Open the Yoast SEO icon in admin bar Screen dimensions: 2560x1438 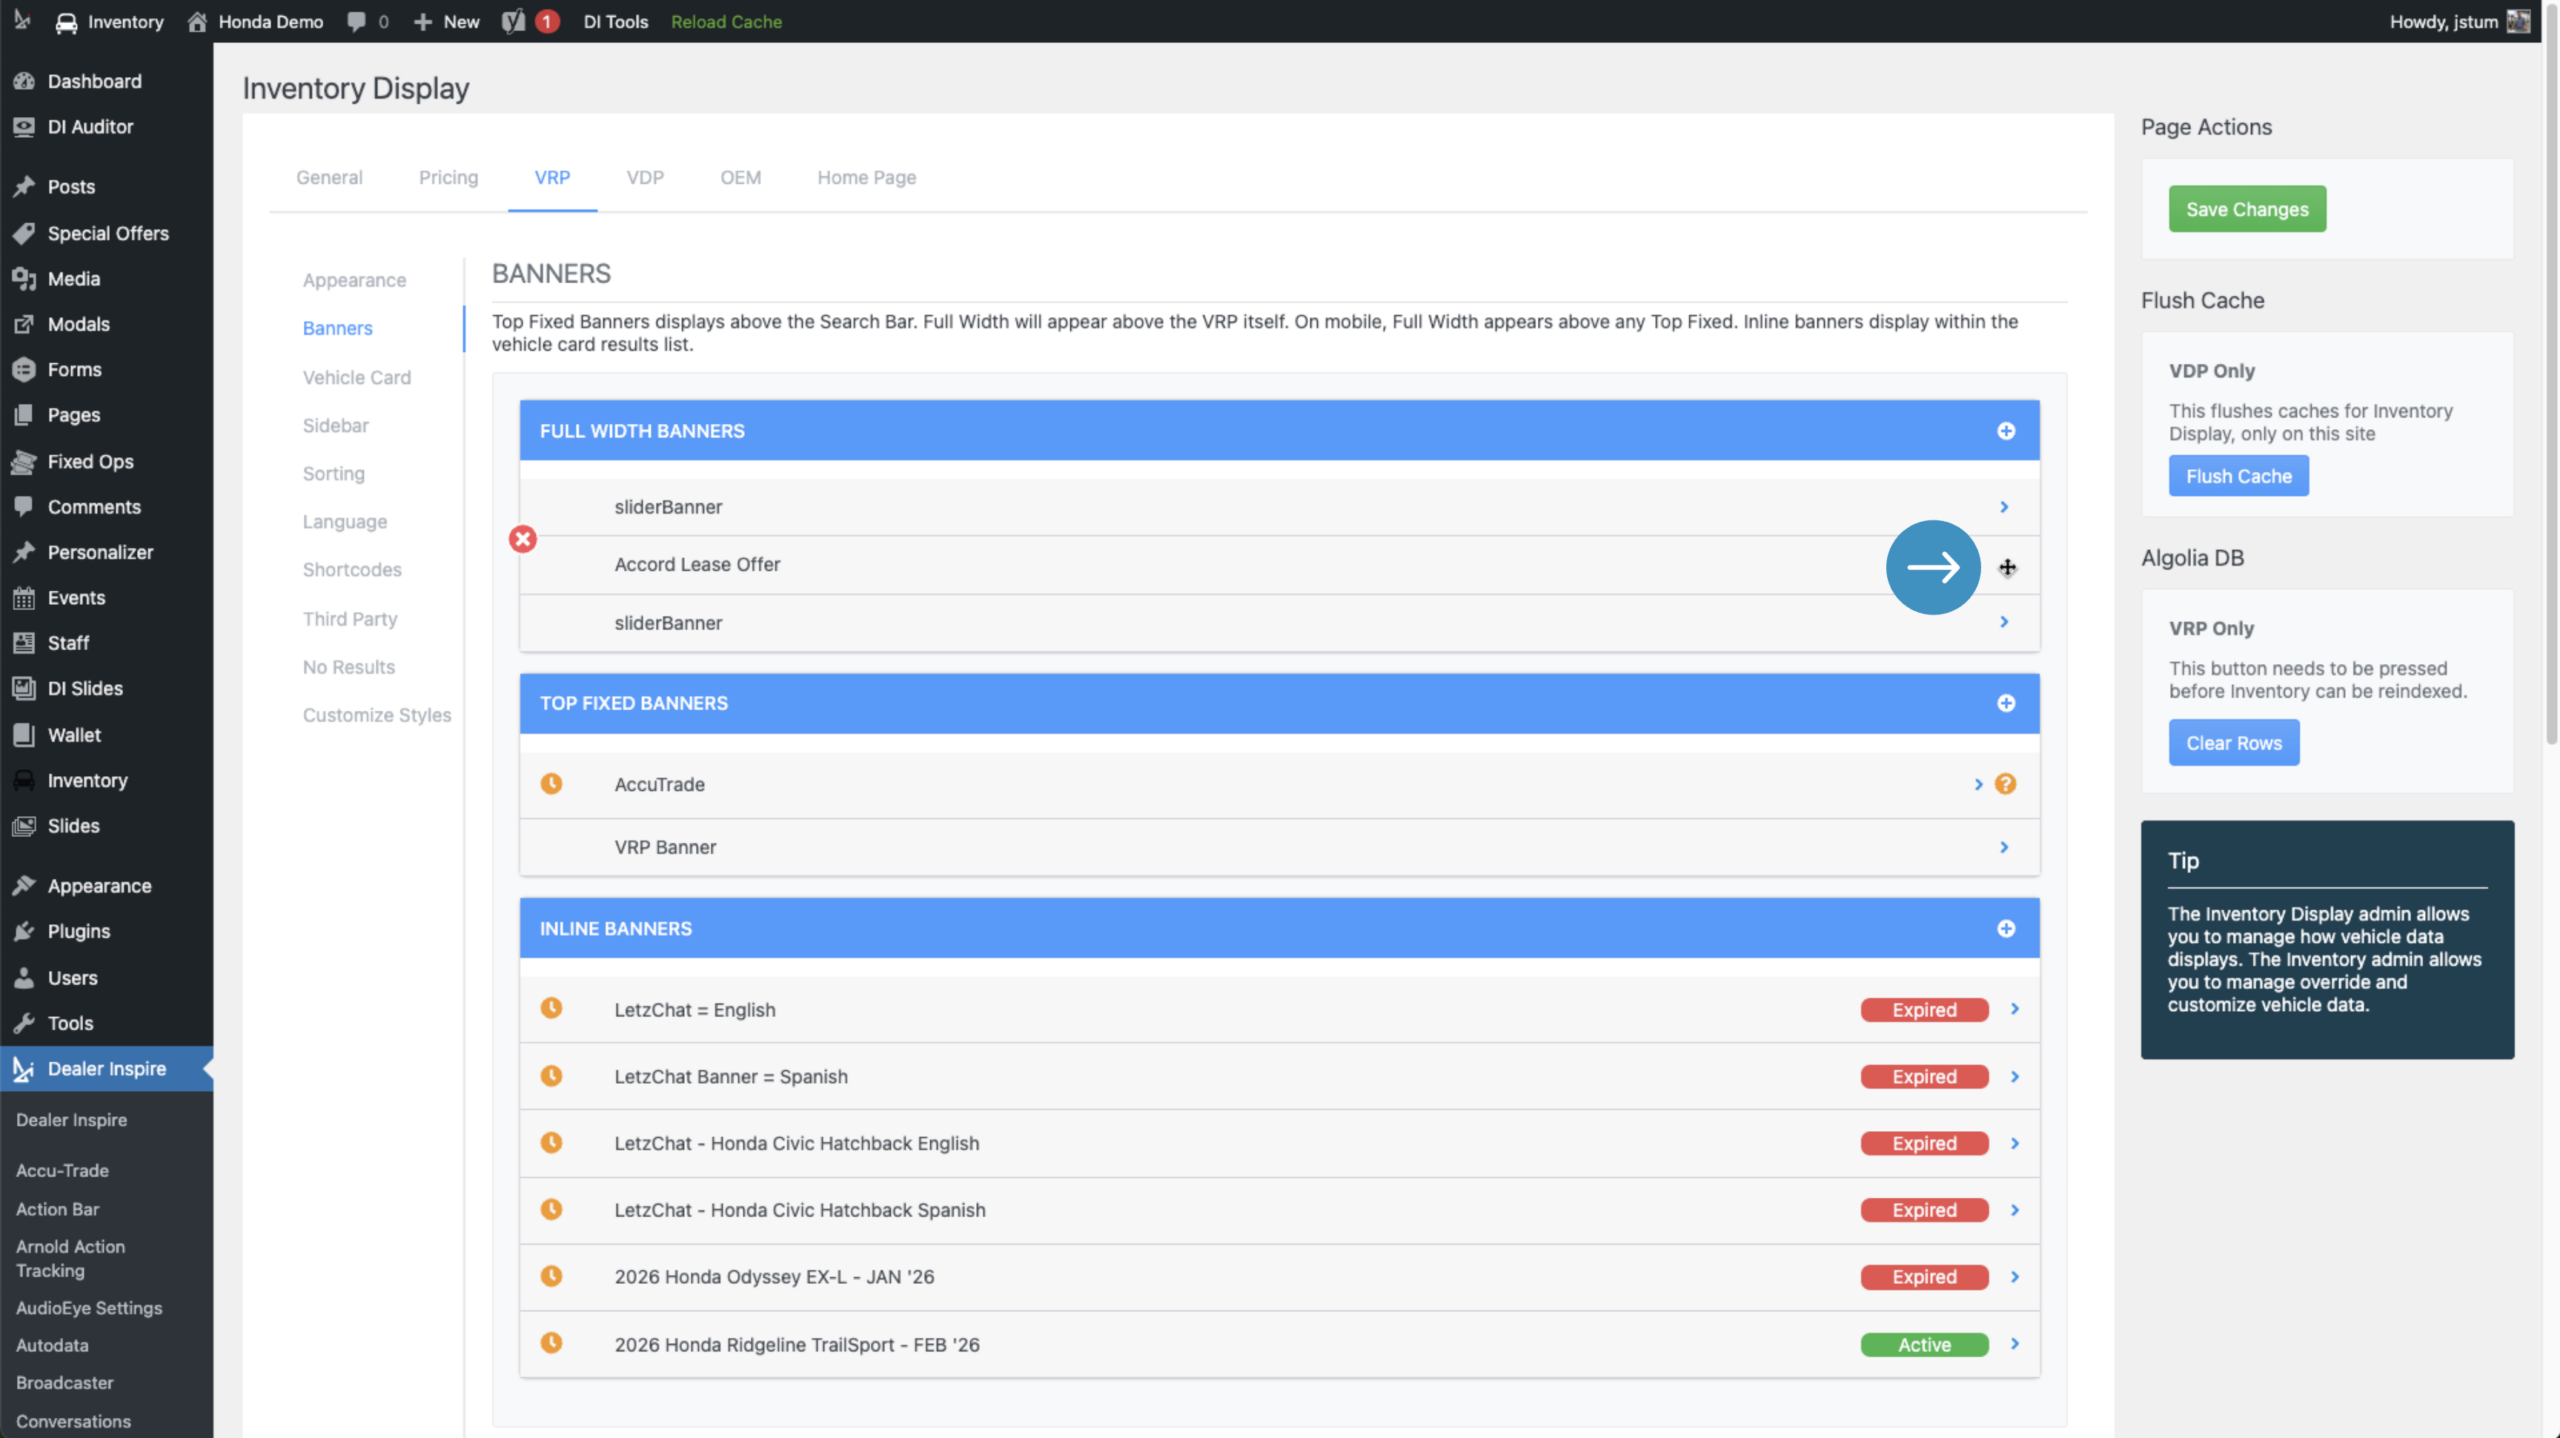514,21
